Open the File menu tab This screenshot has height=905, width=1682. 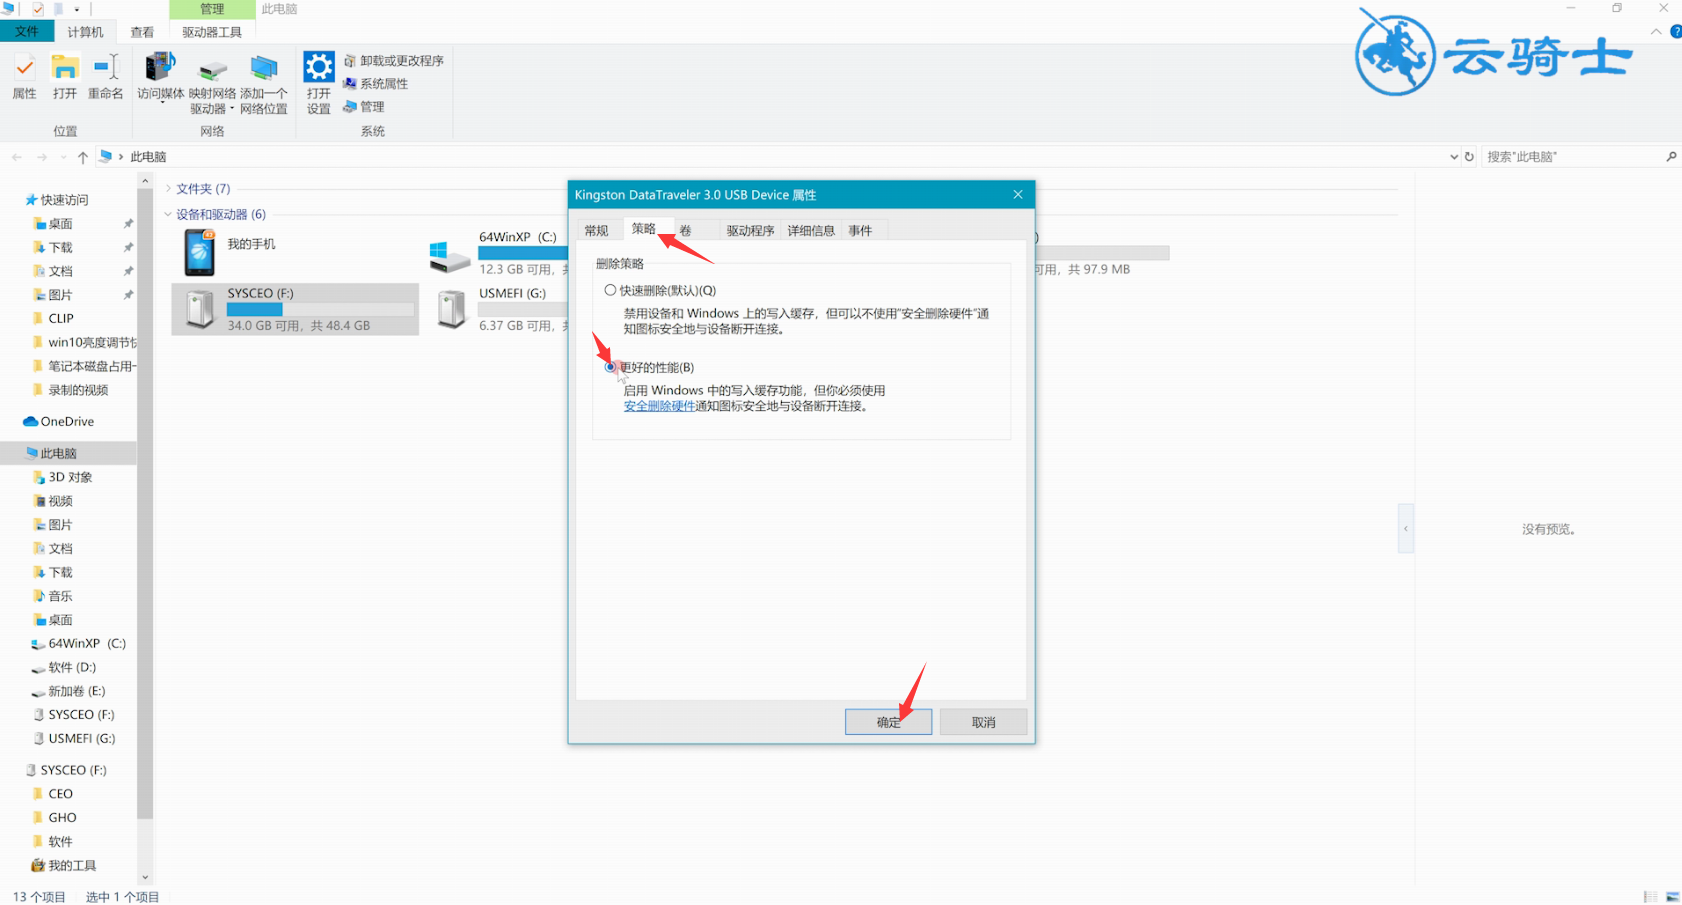[x=27, y=32]
